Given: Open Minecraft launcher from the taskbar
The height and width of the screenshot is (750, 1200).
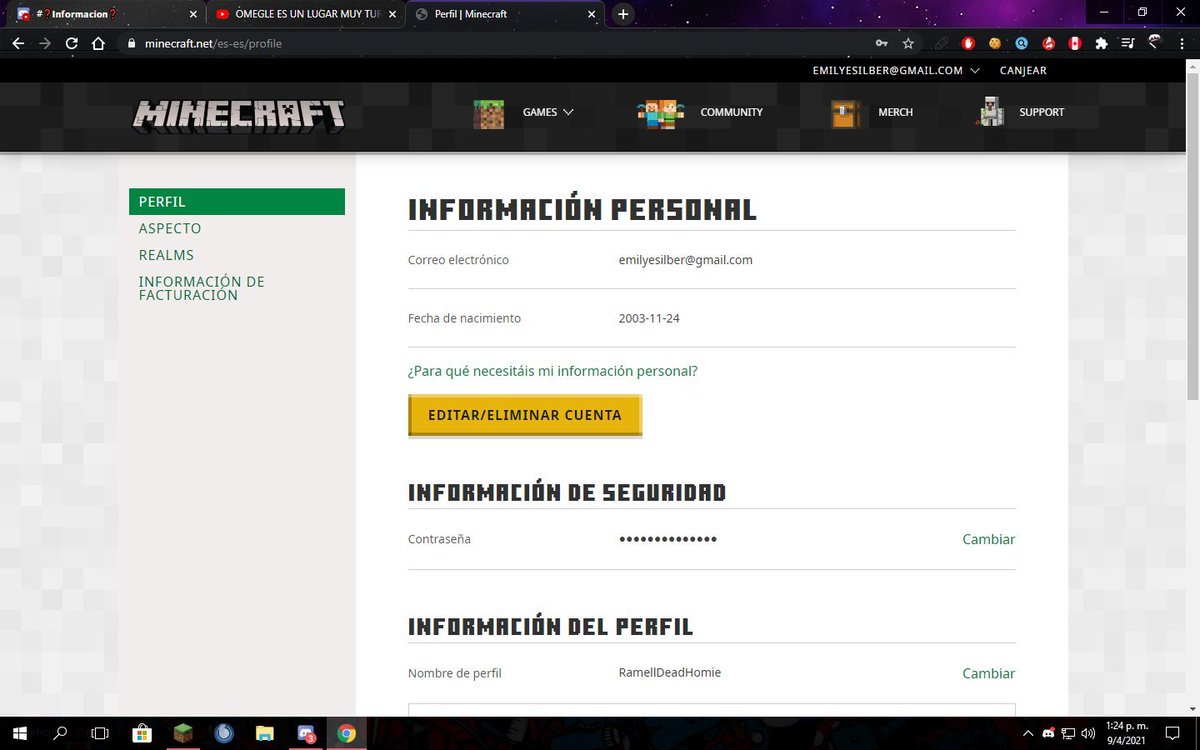Looking at the screenshot, I should point(184,734).
